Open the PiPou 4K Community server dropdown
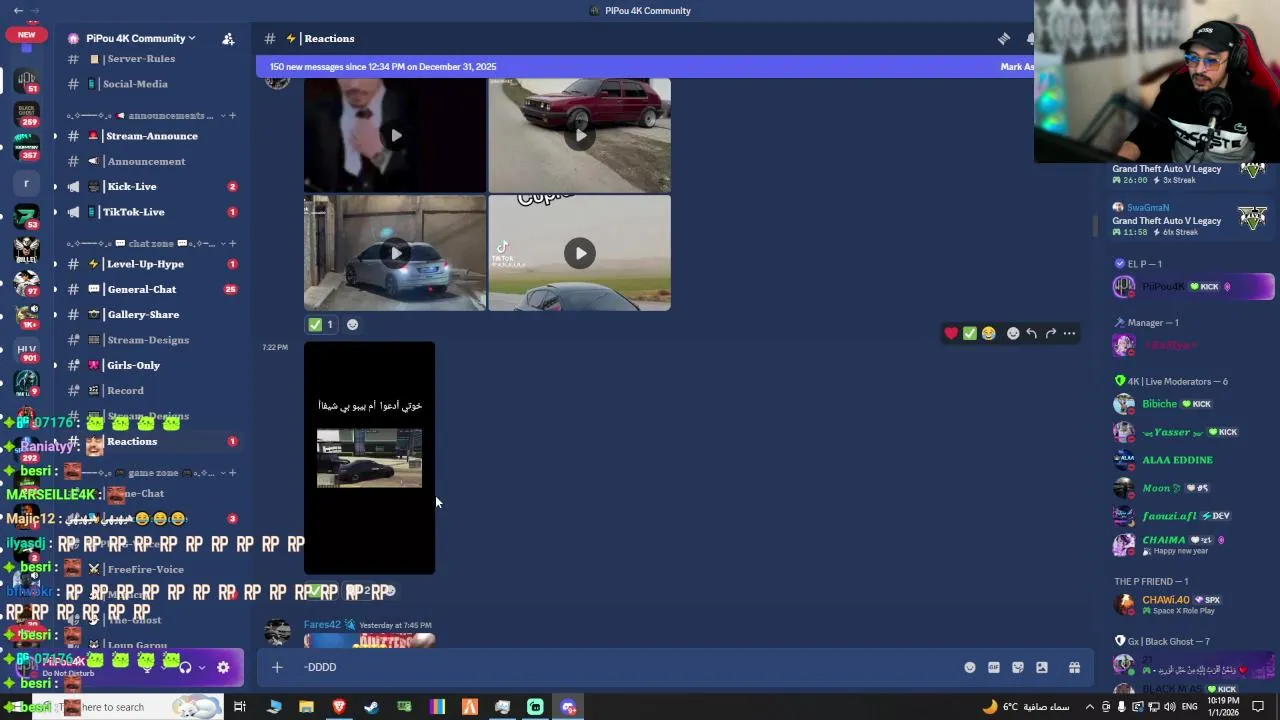 pyautogui.click(x=140, y=38)
